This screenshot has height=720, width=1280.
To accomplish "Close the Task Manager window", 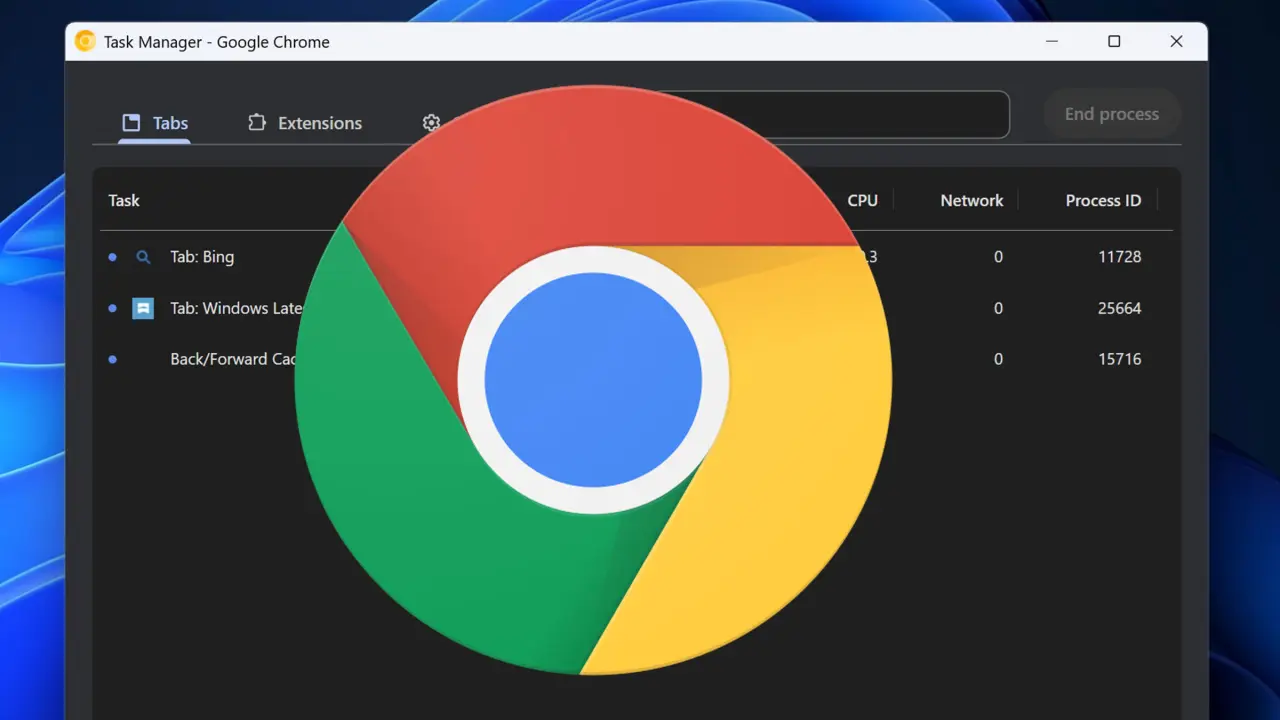I will [1176, 42].
